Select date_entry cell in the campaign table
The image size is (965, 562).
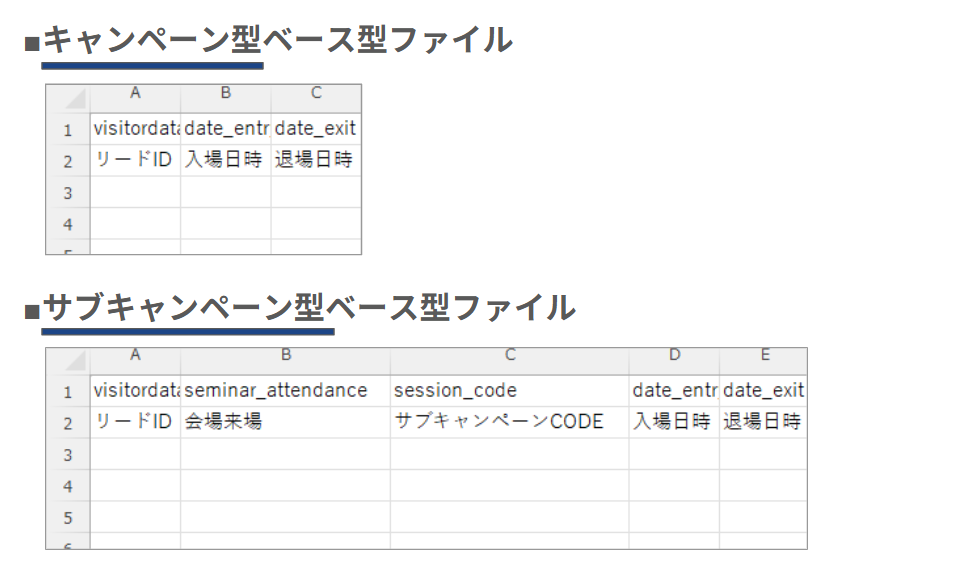[226, 128]
